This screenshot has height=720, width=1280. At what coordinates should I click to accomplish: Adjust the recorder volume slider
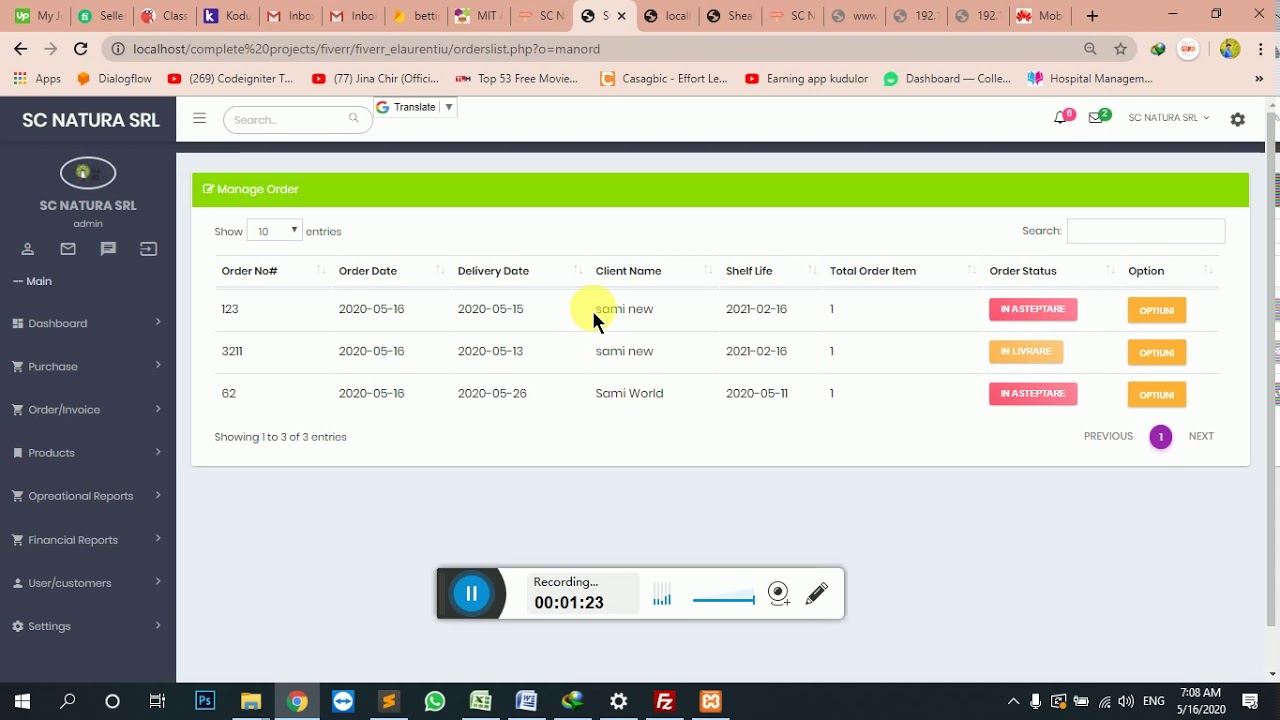click(723, 600)
